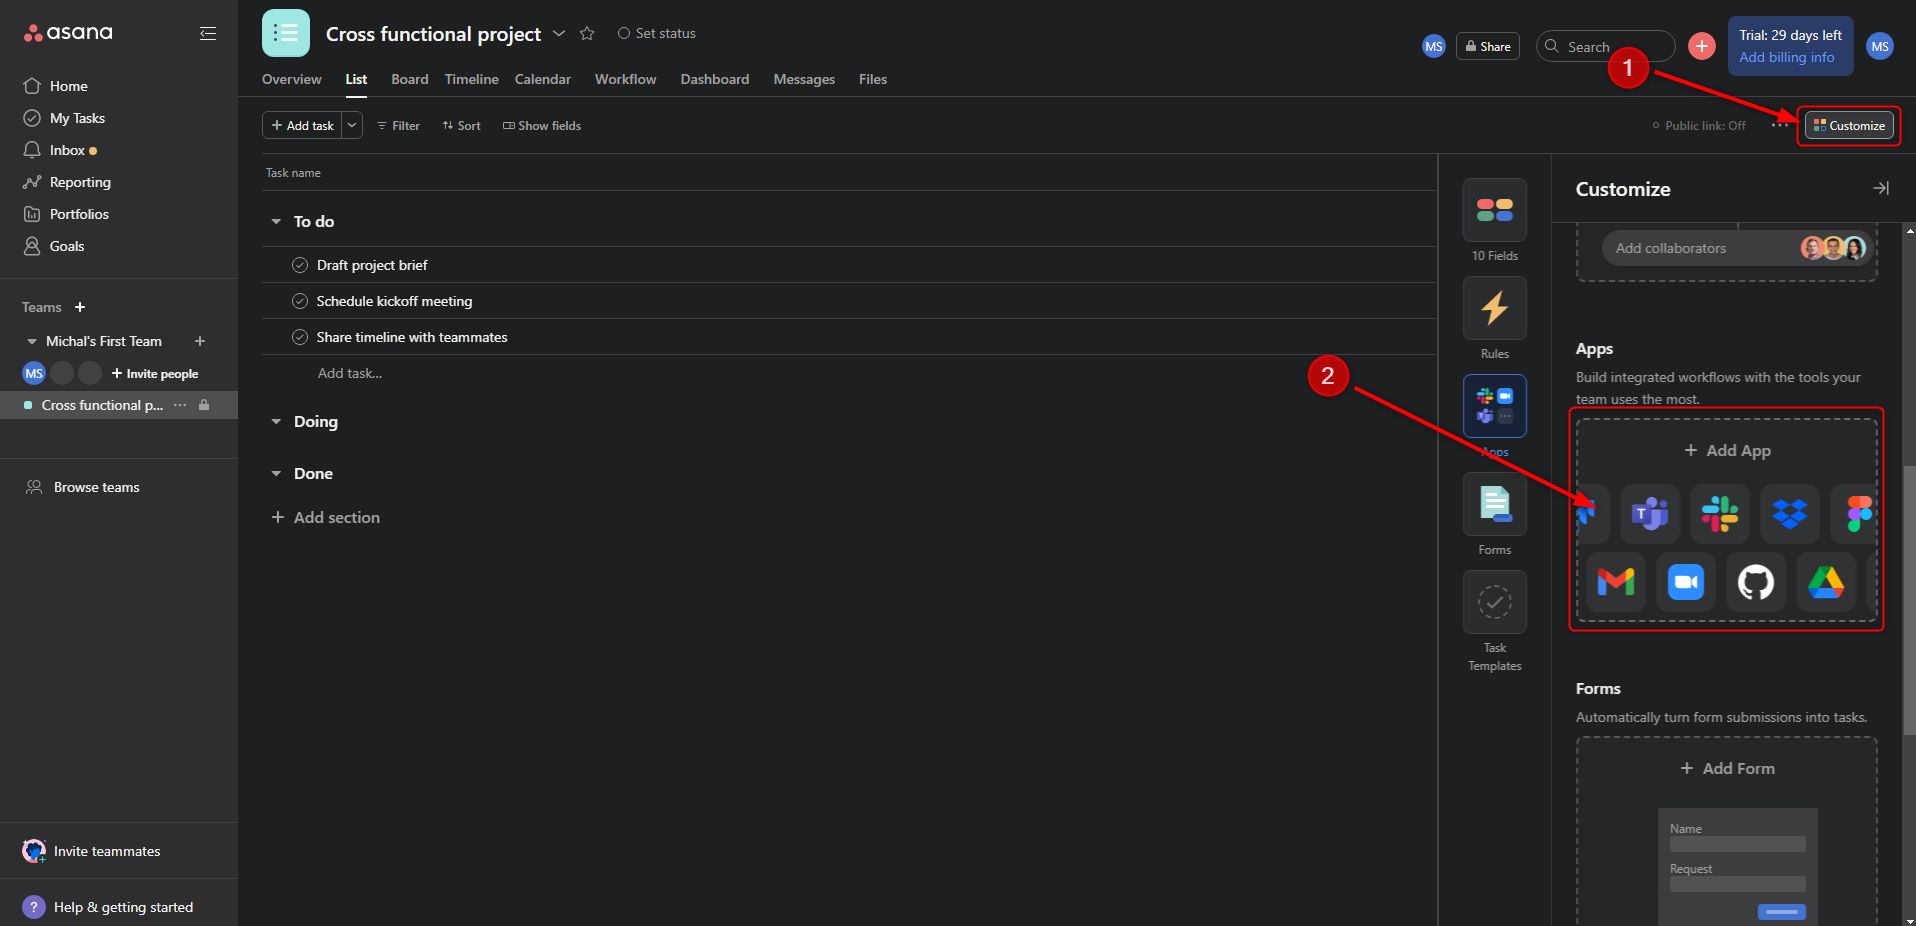
Task: Star the Cross functional project
Action: (587, 34)
